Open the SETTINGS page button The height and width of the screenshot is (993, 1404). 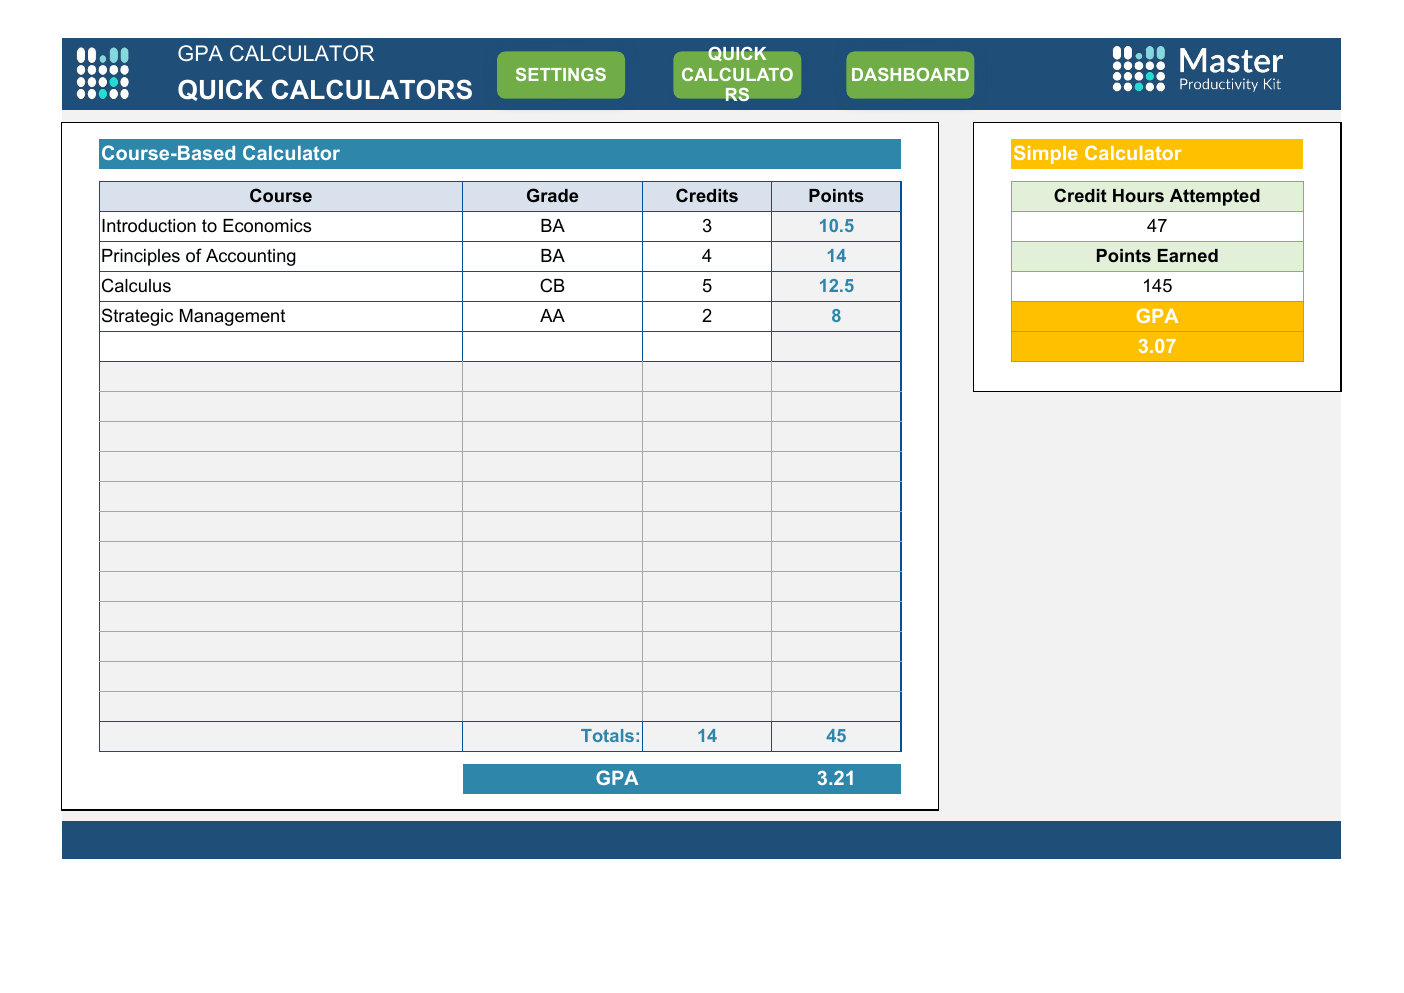(x=561, y=75)
